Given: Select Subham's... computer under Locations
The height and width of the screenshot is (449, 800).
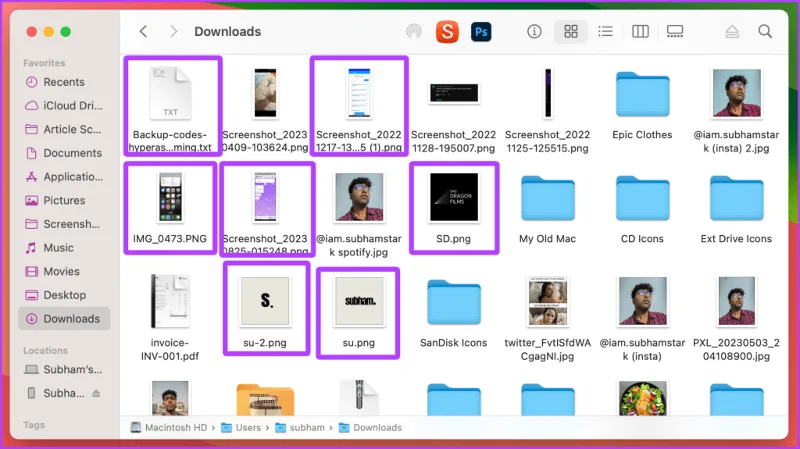Looking at the screenshot, I should coord(64,369).
